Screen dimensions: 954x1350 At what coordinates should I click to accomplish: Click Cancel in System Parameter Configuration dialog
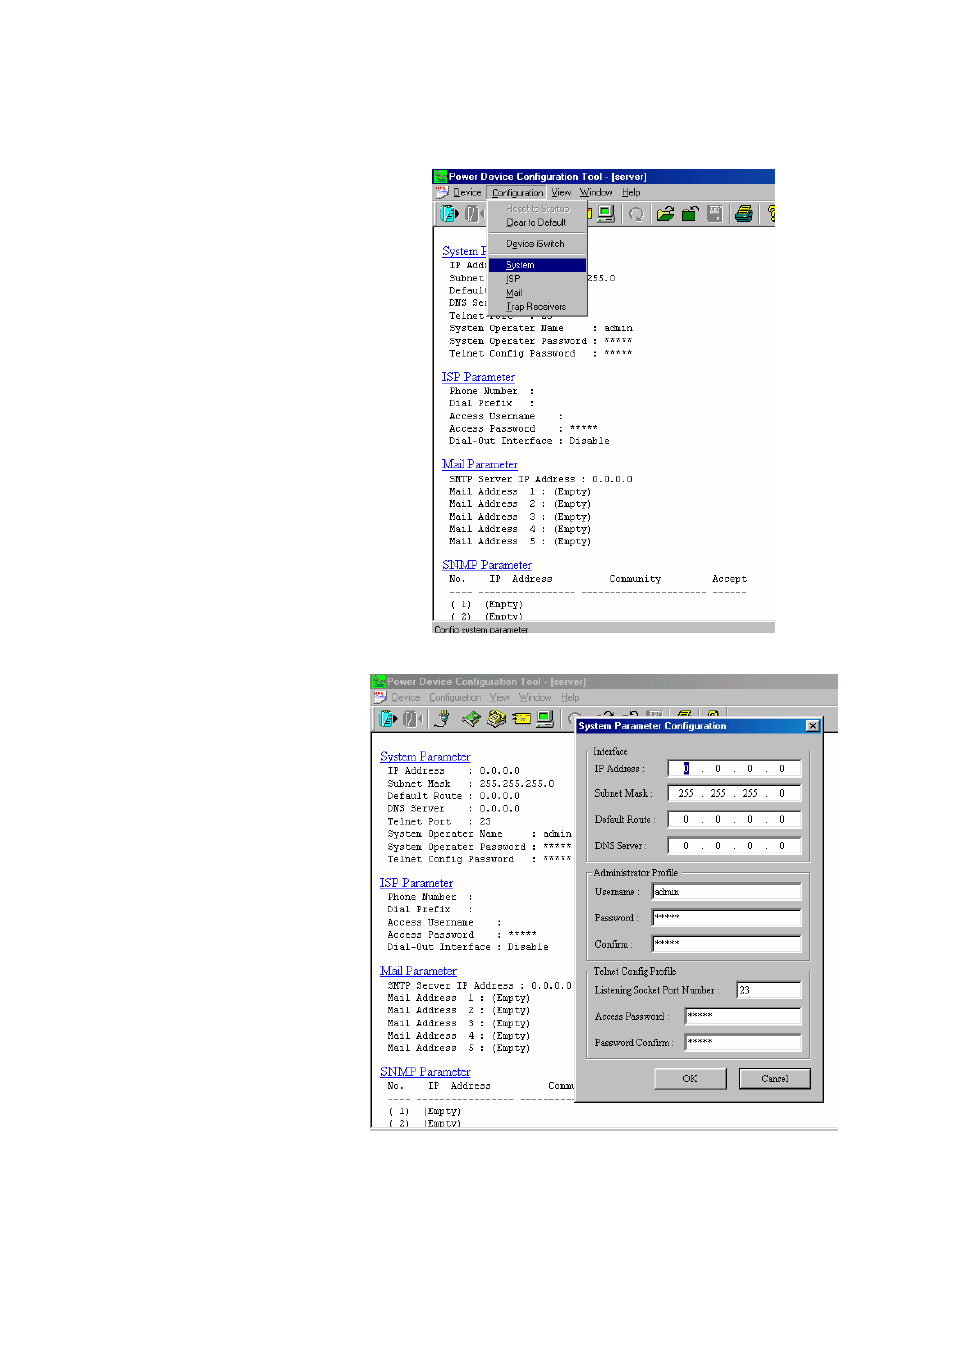[774, 1079]
